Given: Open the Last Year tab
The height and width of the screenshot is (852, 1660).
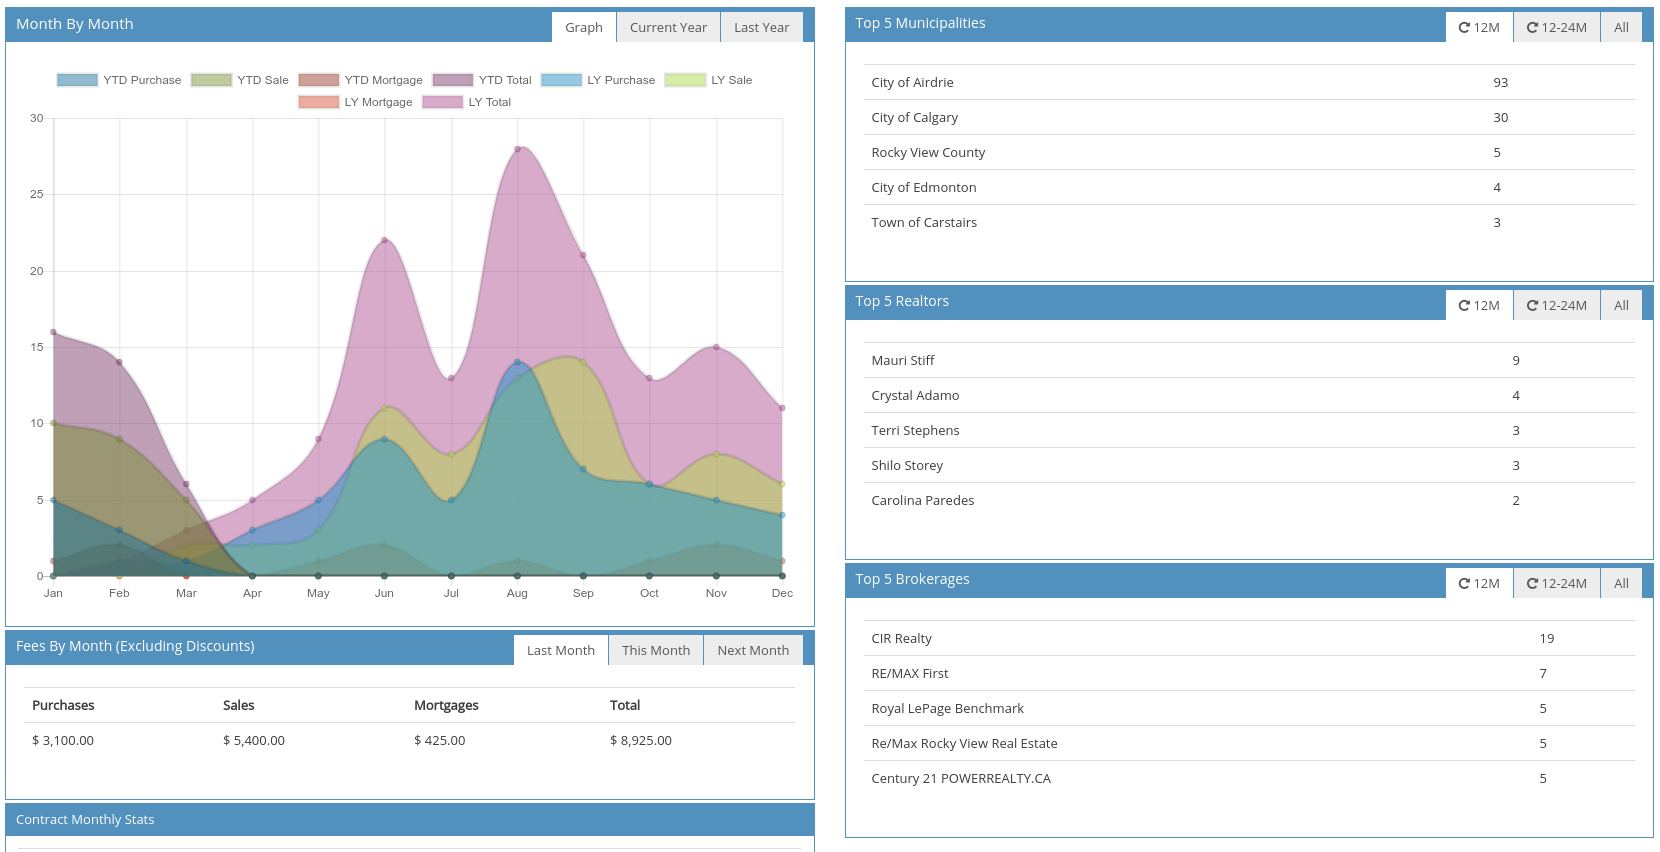Looking at the screenshot, I should coord(761,27).
